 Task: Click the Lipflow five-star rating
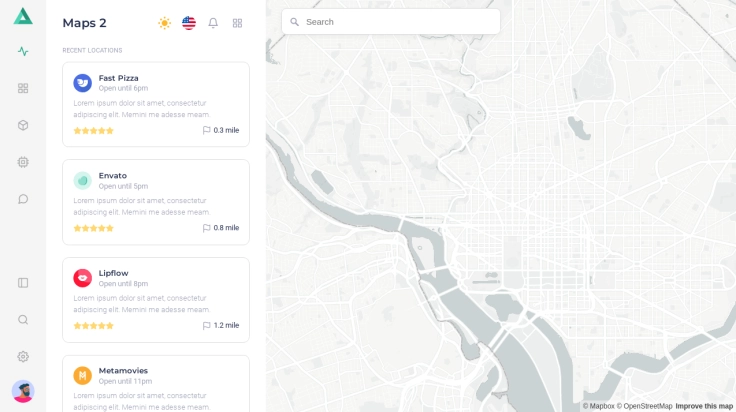[x=93, y=326]
